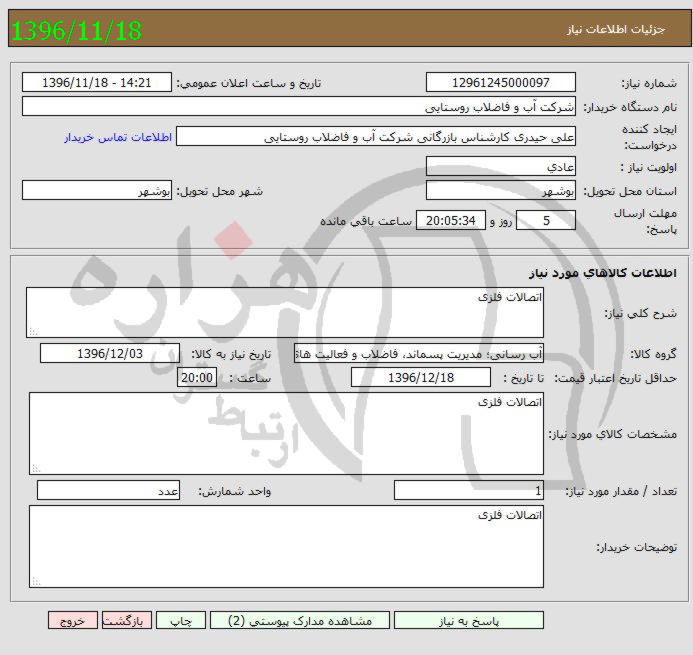693x655 pixels.
Task: Click the price validity date field 1396/12/18
Action: tap(421, 377)
